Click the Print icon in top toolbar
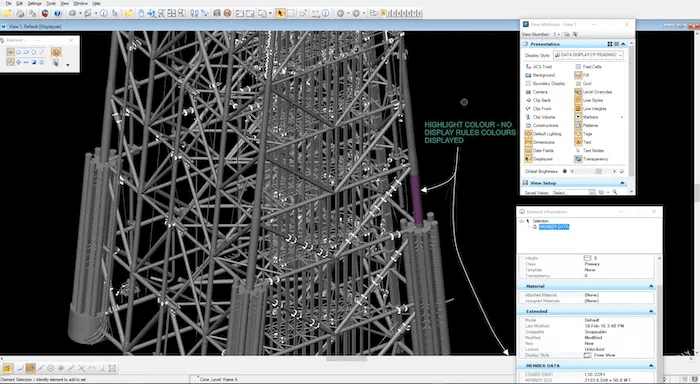Screen dimensions: 700x384 tap(21, 13)
